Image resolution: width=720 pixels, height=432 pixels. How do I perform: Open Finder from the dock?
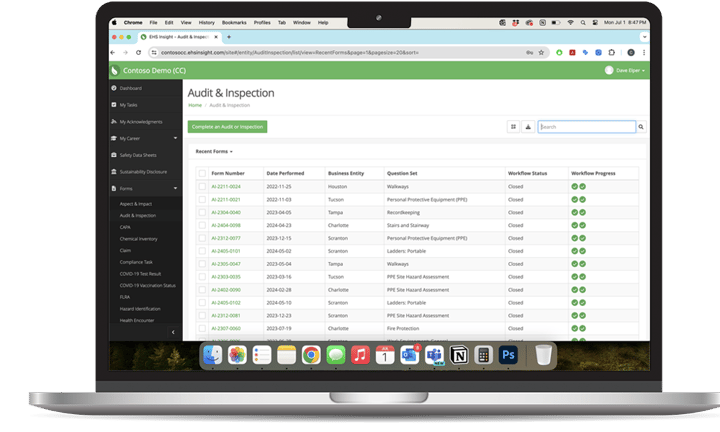coord(212,355)
